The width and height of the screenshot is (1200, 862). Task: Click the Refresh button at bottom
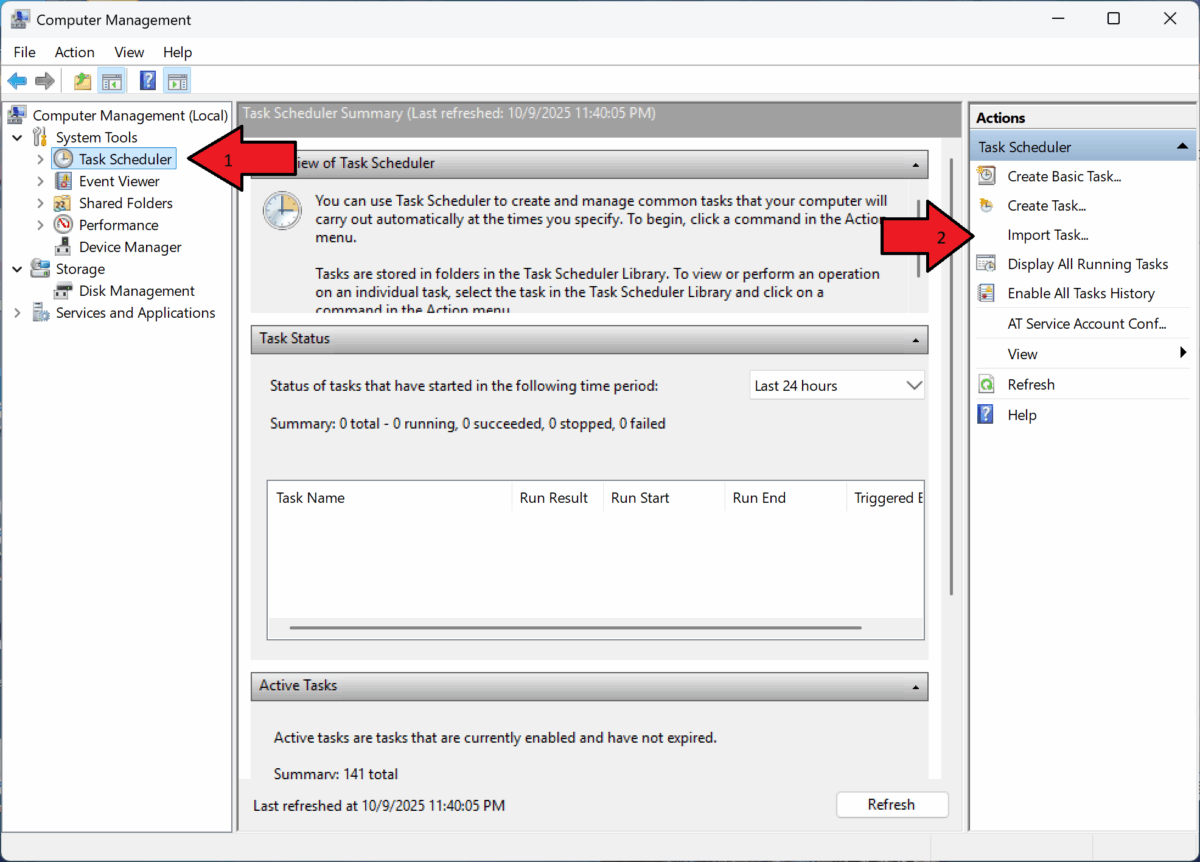pos(891,804)
